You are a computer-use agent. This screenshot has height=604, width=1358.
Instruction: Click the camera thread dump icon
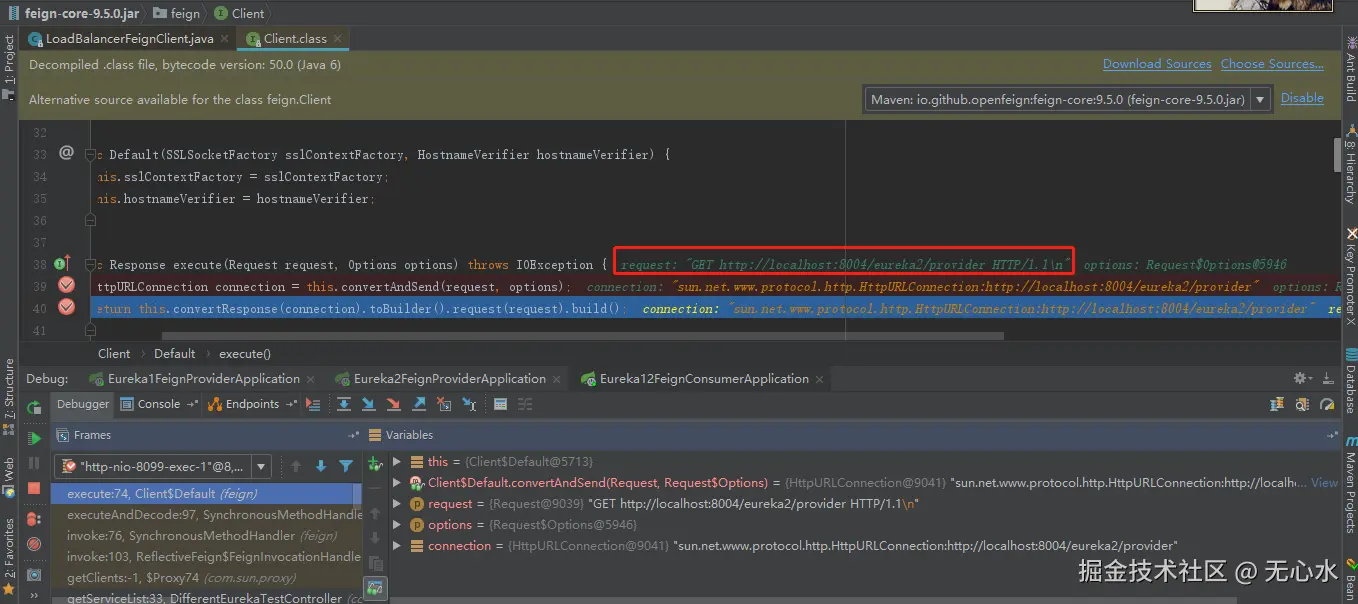[34, 575]
